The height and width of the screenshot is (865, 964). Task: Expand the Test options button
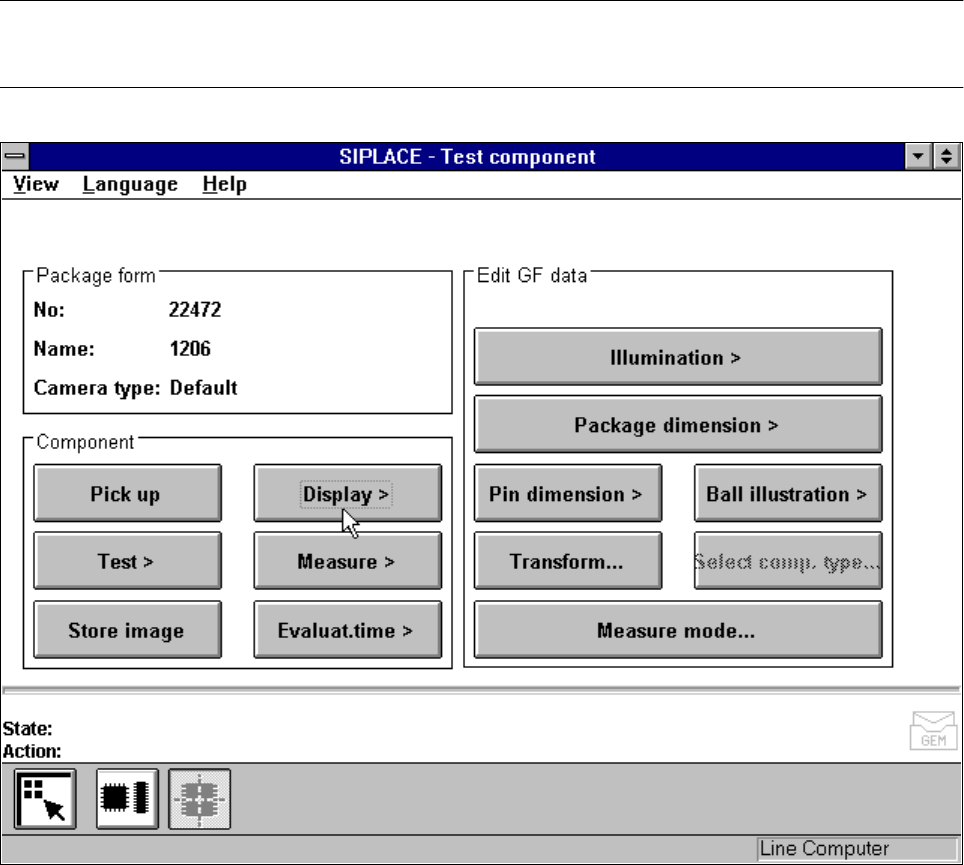126,561
